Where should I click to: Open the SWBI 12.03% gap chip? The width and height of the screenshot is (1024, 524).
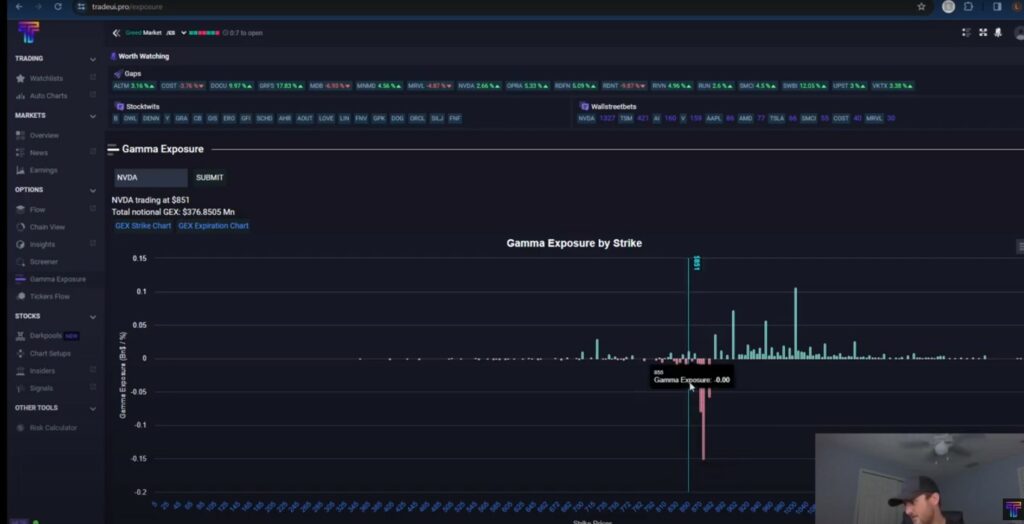coord(805,86)
